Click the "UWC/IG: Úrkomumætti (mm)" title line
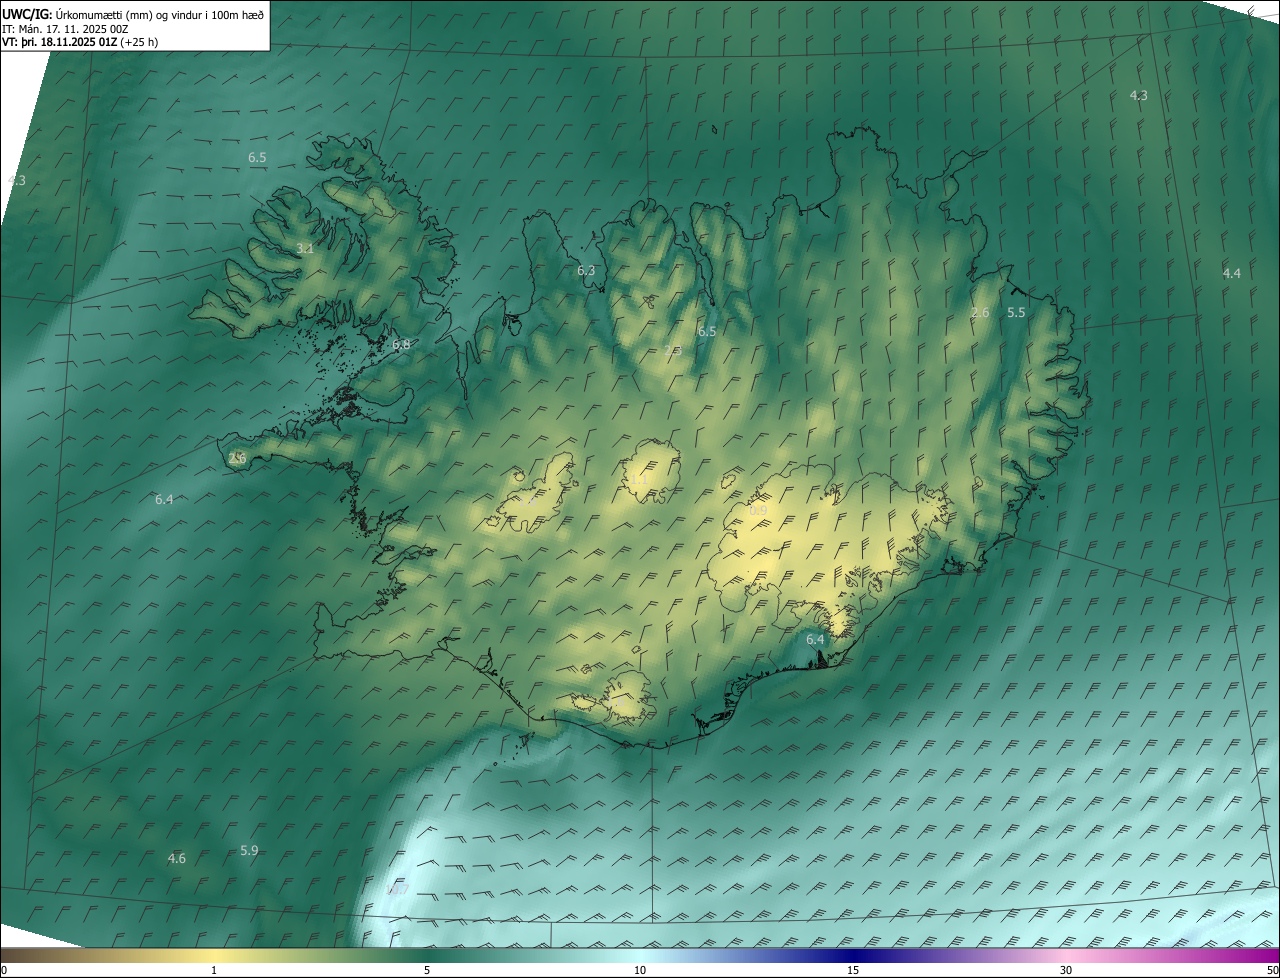This screenshot has width=1280, height=978. pyautogui.click(x=133, y=14)
